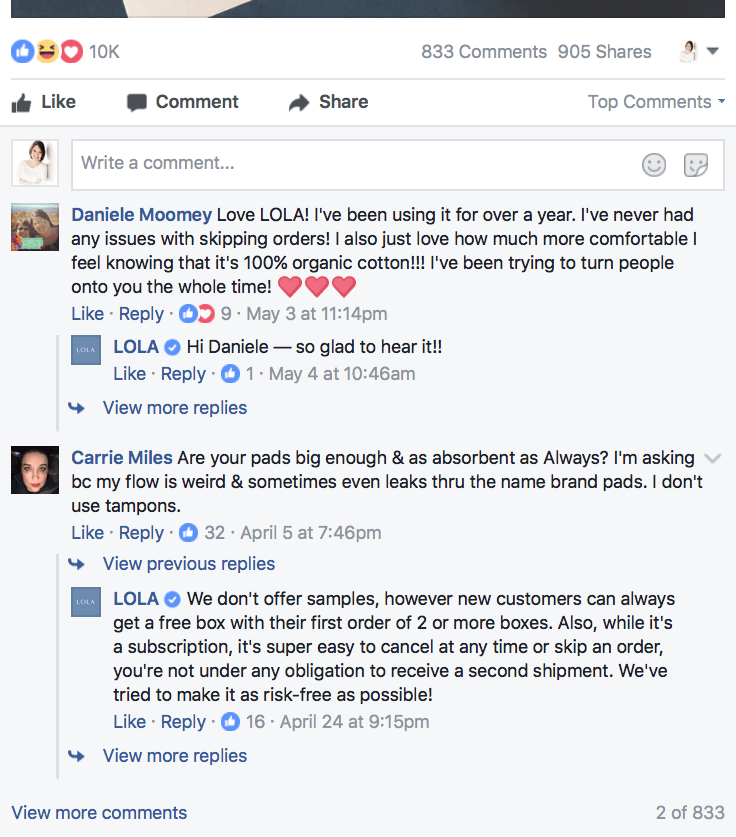Click the reaction icons beside 10K
The height and width of the screenshot is (838, 736).
click(x=46, y=52)
